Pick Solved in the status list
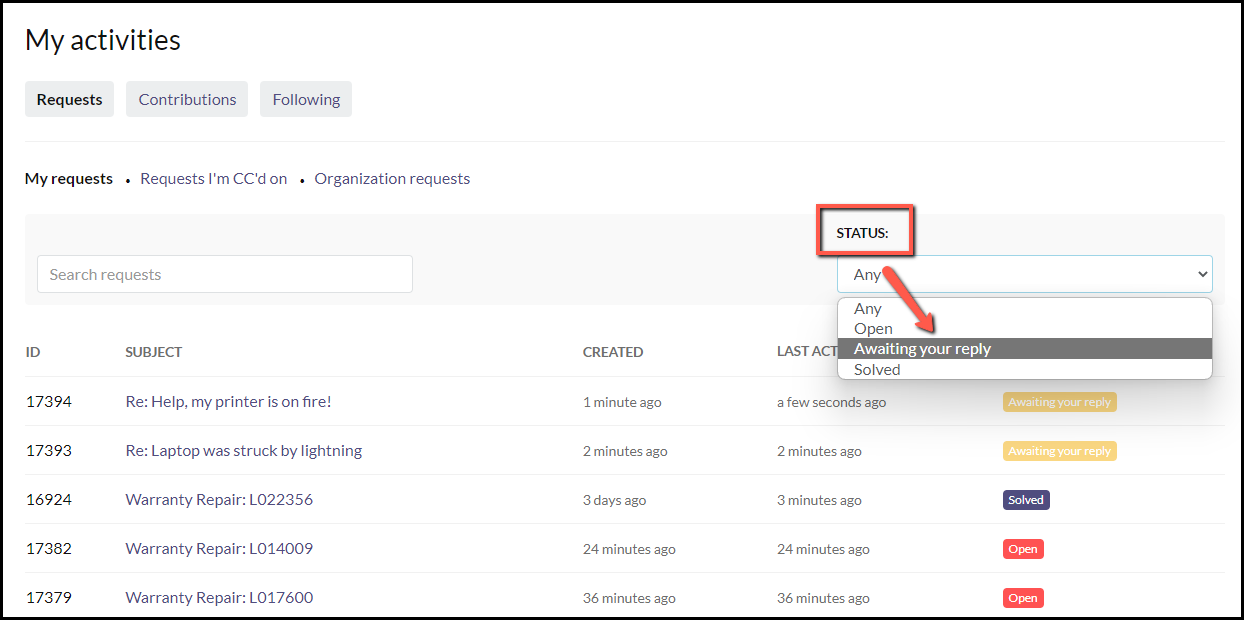 pos(877,370)
